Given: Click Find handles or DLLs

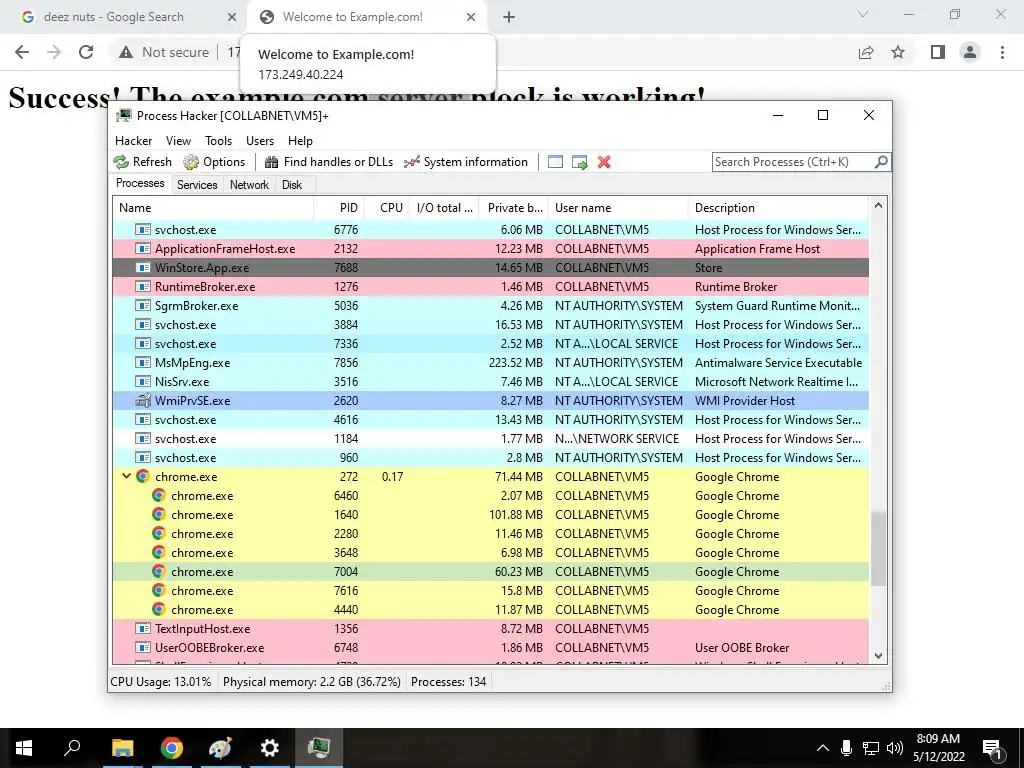Looking at the screenshot, I should pos(328,162).
